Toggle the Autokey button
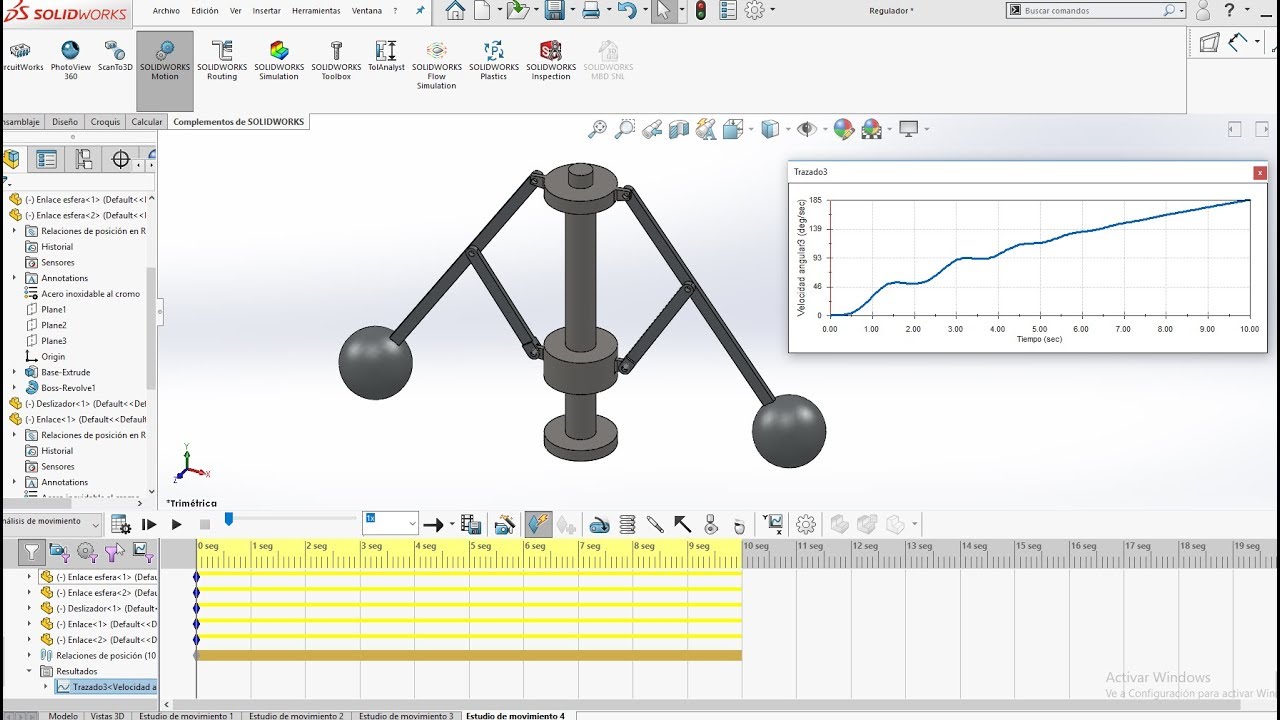The width and height of the screenshot is (1280, 720). 538,524
